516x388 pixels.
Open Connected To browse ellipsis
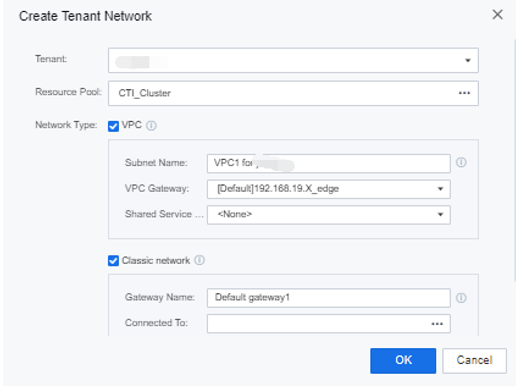pyautogui.click(x=437, y=324)
